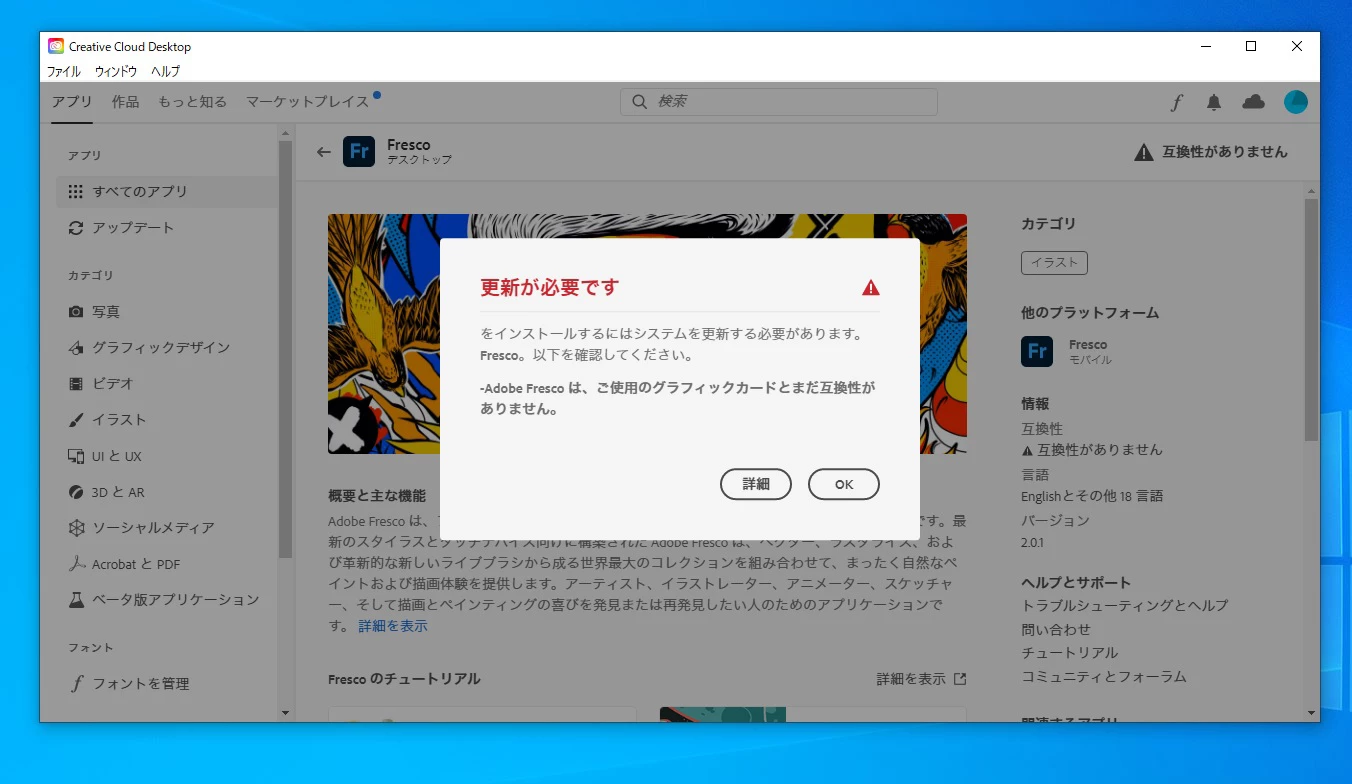Open チュートリアル link under support

pyautogui.click(x=1069, y=653)
